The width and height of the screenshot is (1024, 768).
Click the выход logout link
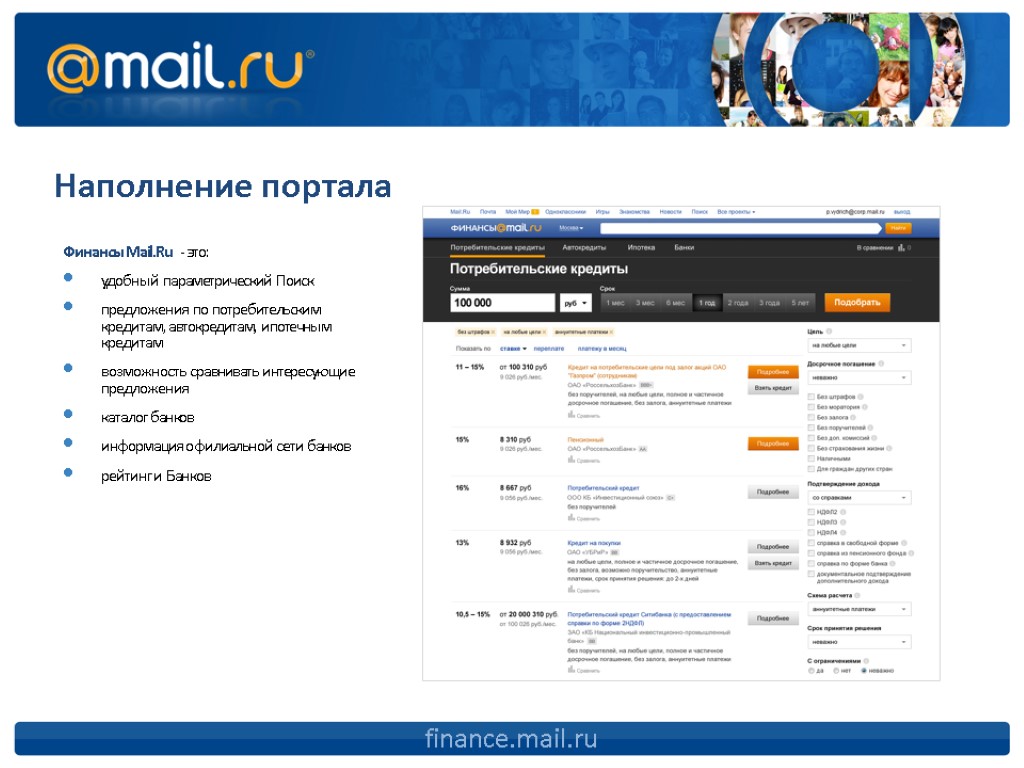(x=901, y=212)
